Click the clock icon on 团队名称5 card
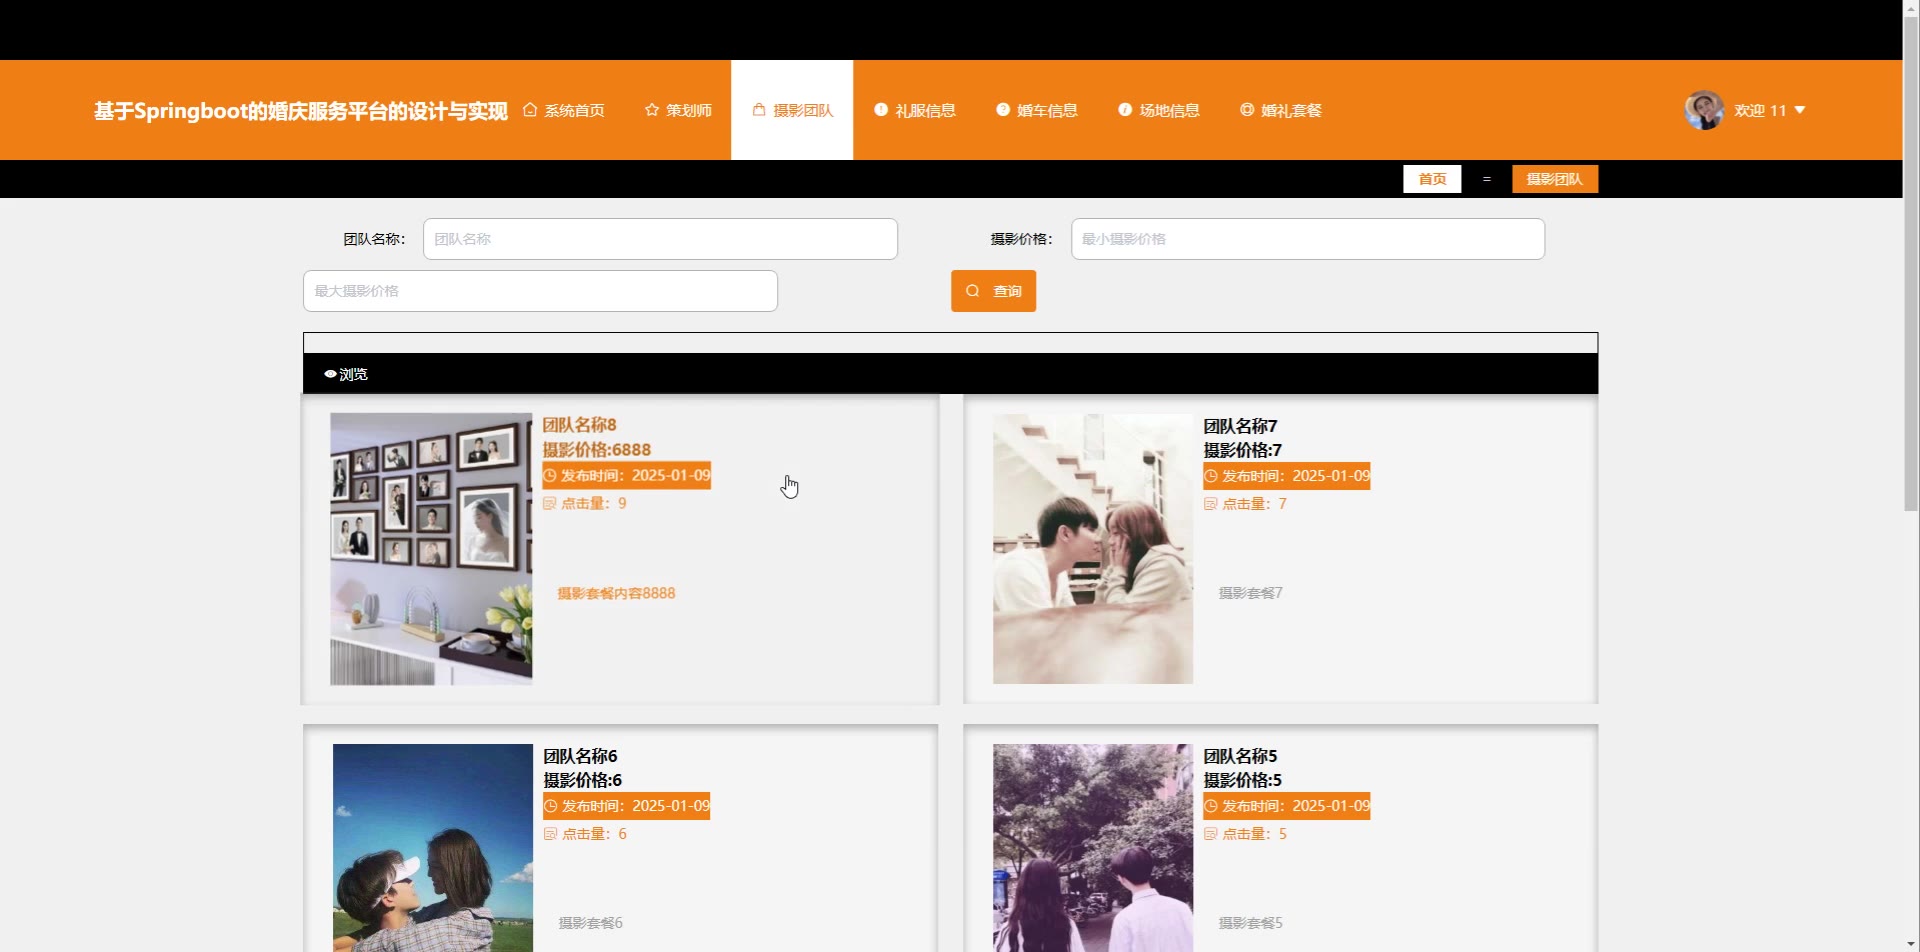This screenshot has height=952, width=1920. [1211, 806]
